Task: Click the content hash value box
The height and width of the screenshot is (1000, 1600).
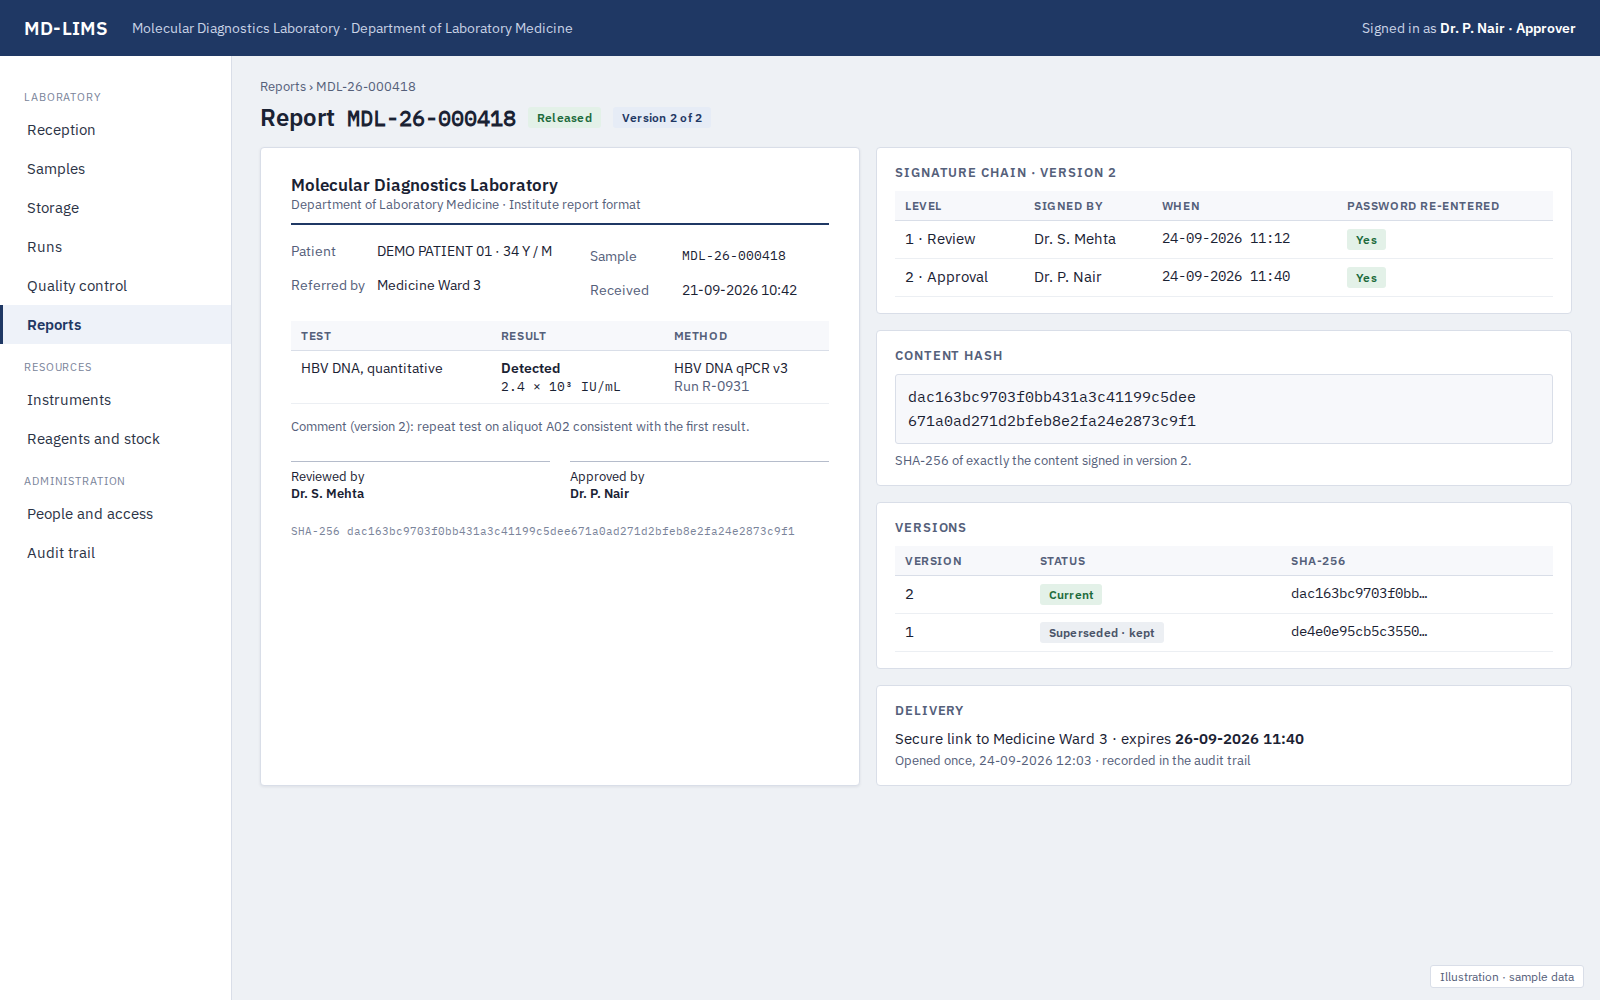Action: (x=1224, y=409)
